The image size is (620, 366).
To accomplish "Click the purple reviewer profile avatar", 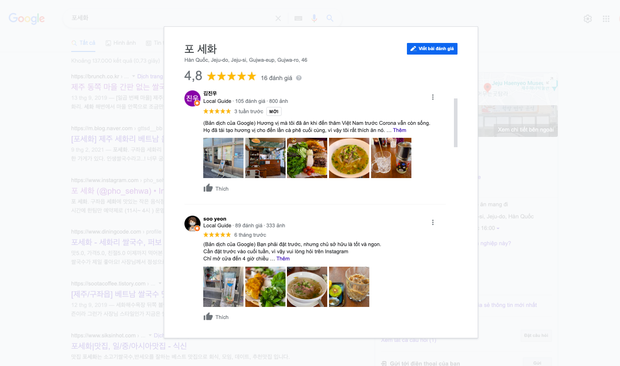I will [x=192, y=98].
